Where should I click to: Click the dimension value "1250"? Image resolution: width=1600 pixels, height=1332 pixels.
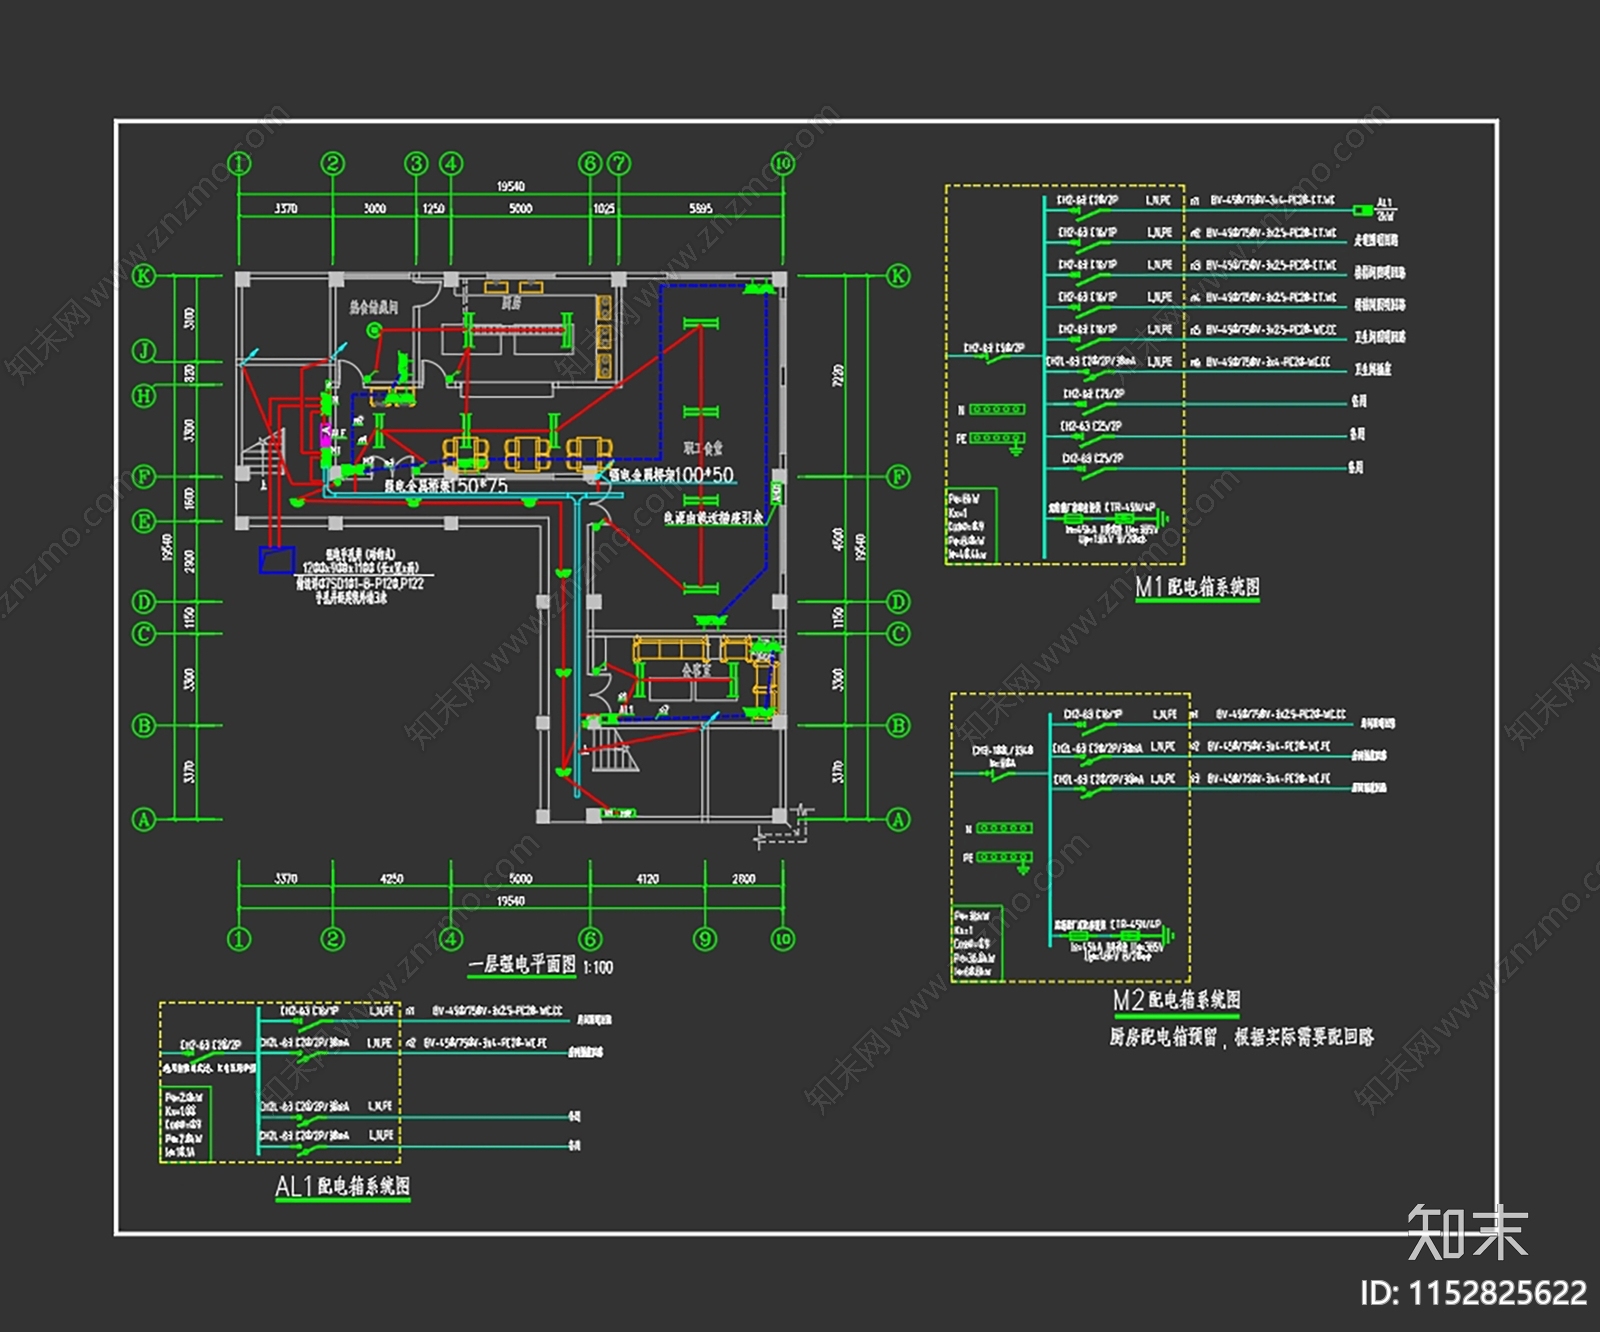[x=433, y=209]
